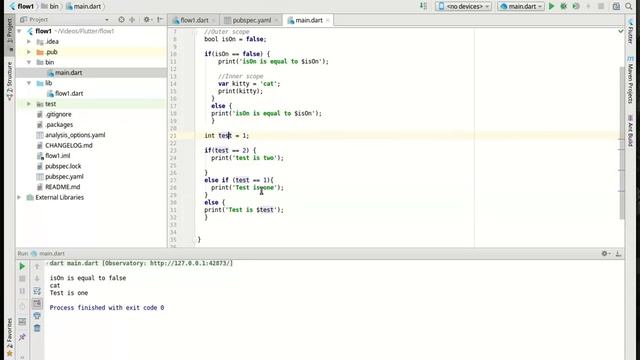Hide the Run panel with the download-arrow icon
Image resolution: width=640 pixels, height=360 pixels.
(618, 253)
